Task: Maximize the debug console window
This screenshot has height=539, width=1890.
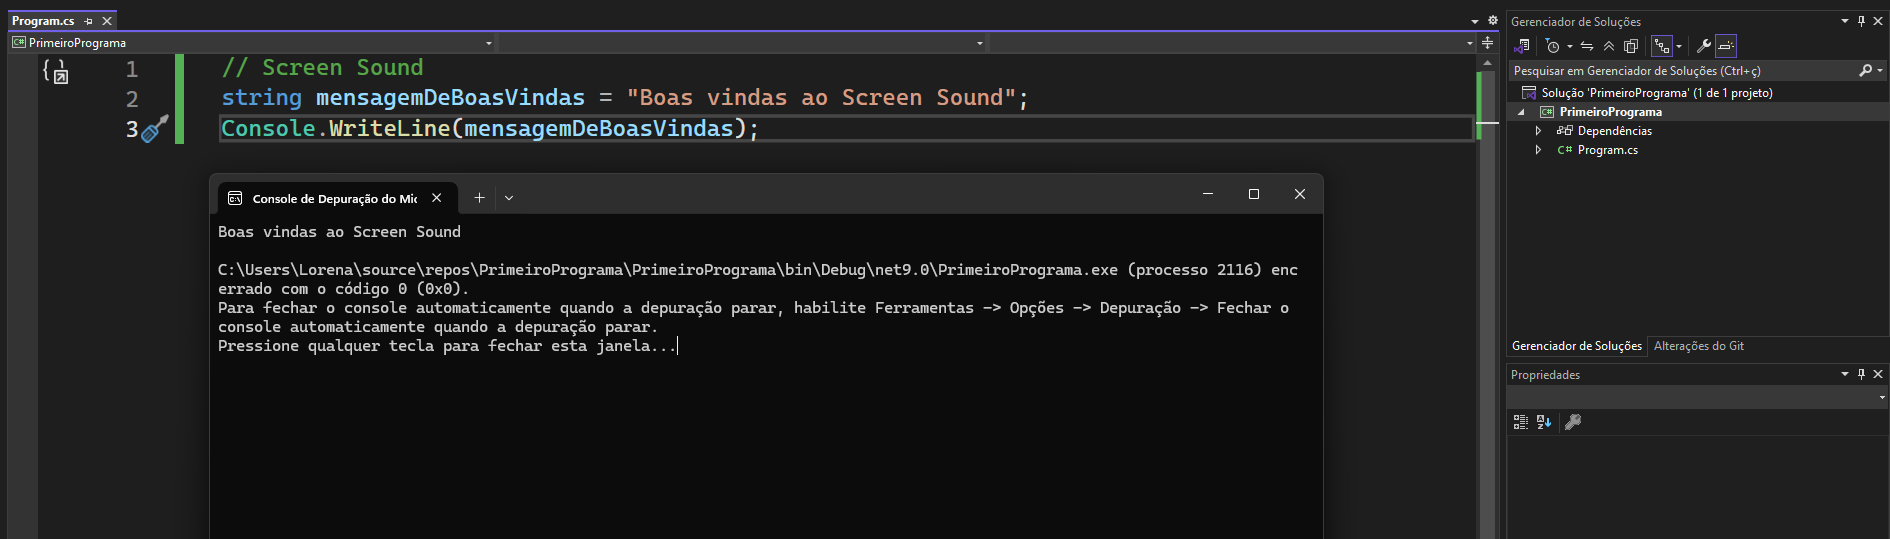Action: (1254, 194)
